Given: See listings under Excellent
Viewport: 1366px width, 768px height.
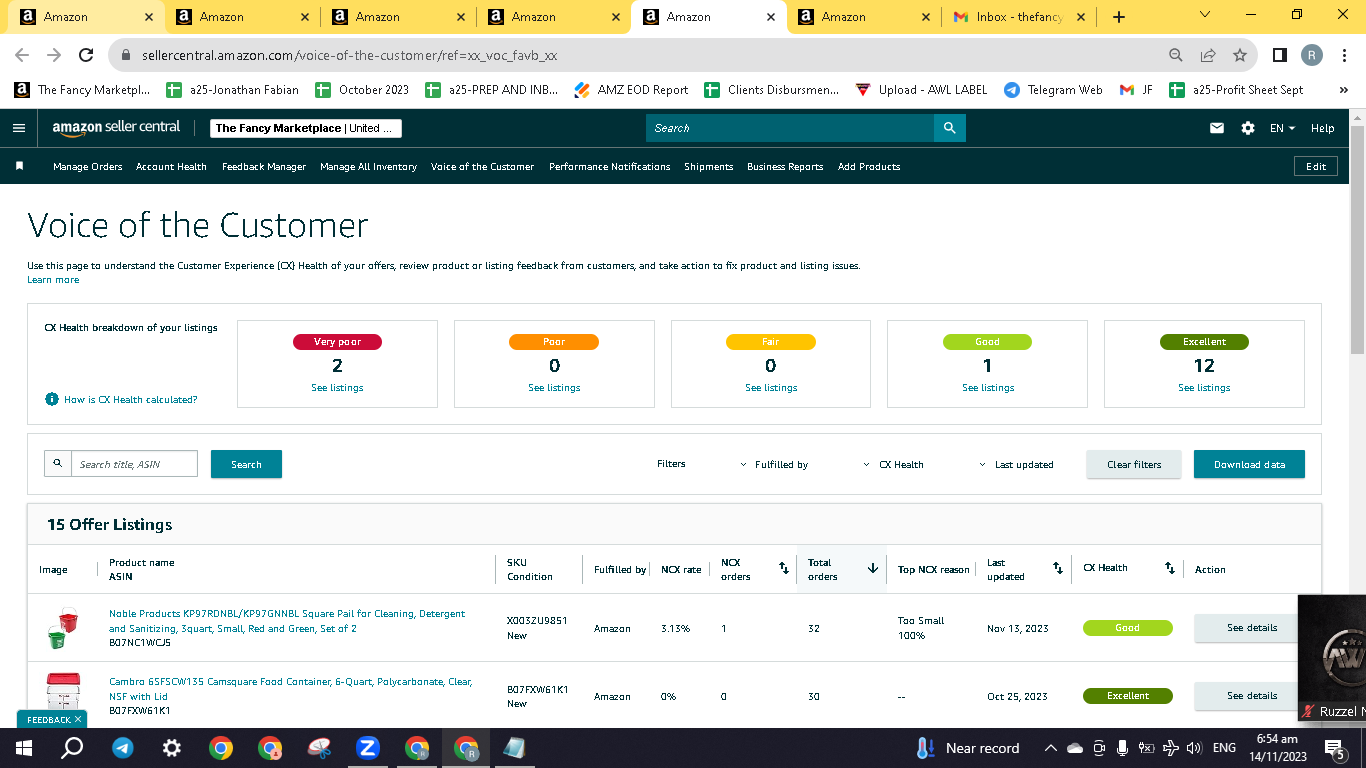Looking at the screenshot, I should coord(1204,388).
